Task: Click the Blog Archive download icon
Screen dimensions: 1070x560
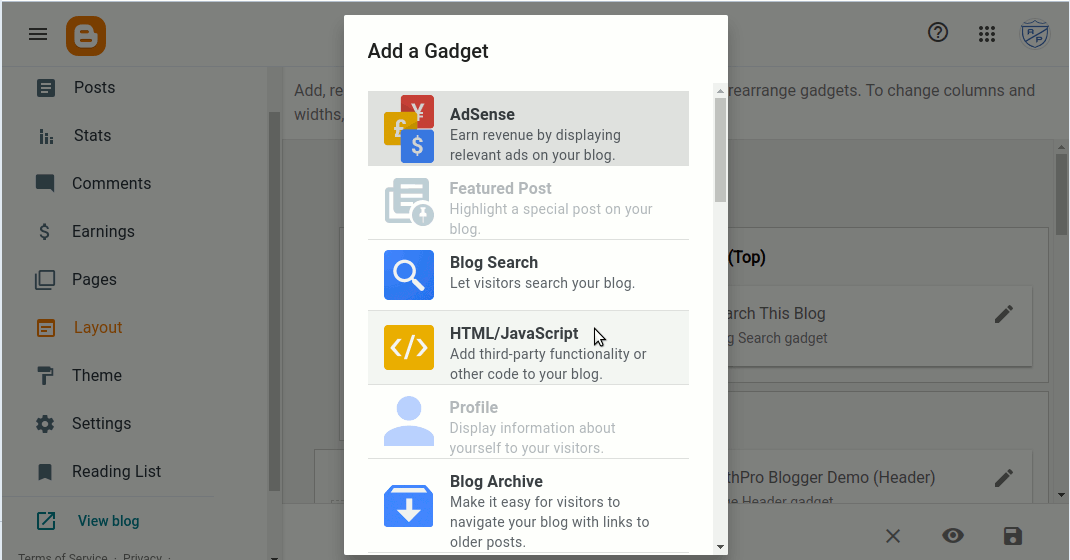Action: 409,505
